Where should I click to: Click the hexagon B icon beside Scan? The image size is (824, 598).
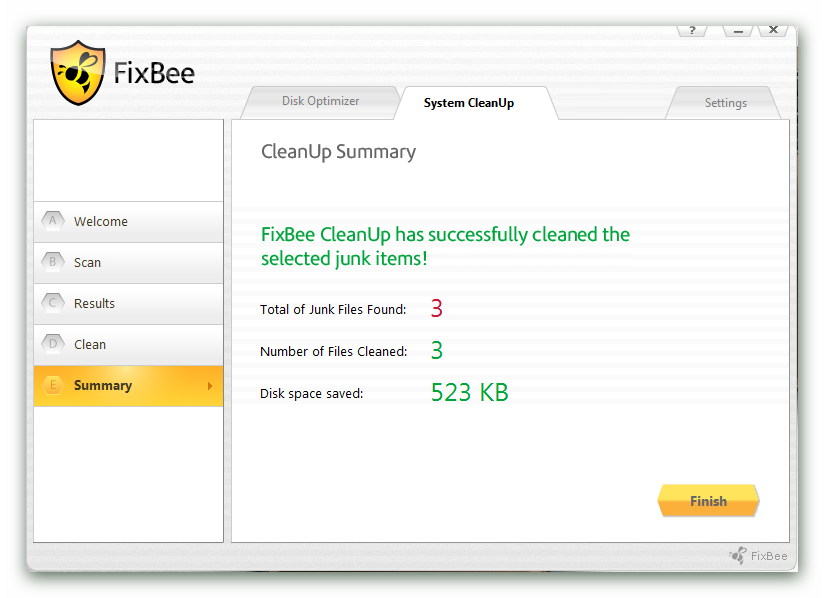click(53, 263)
